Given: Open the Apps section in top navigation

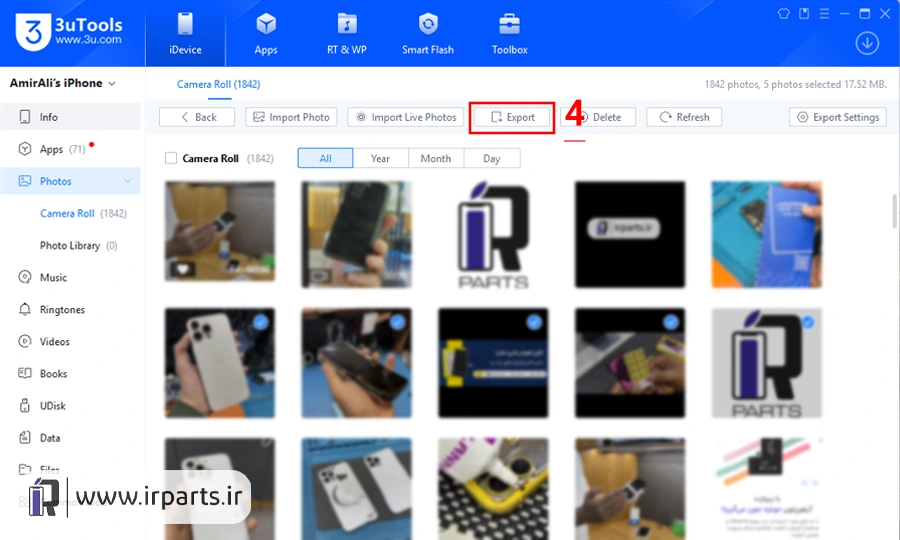Looking at the screenshot, I should pyautogui.click(x=266, y=33).
